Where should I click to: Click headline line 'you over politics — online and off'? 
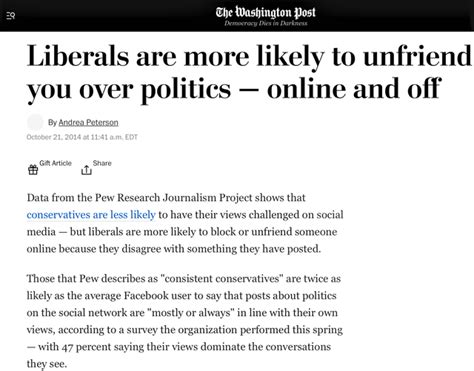[x=234, y=89]
